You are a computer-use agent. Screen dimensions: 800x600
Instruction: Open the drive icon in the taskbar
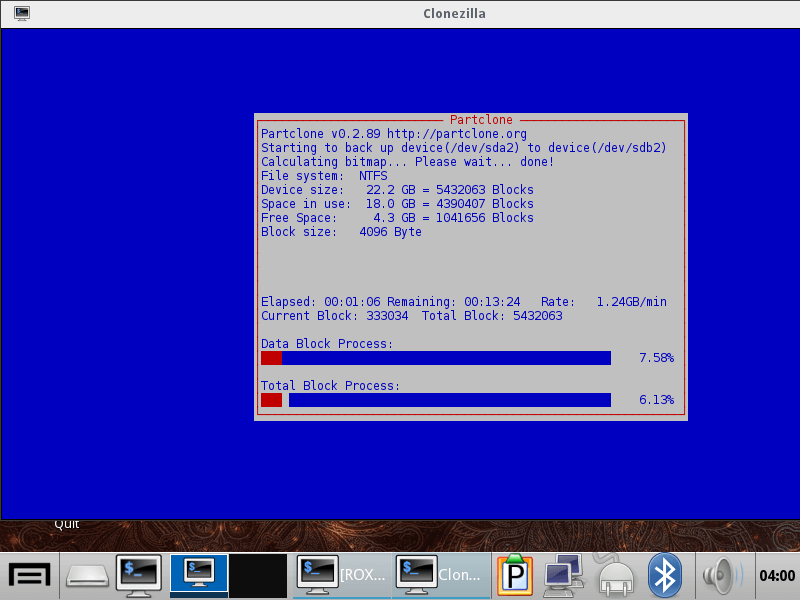click(87, 576)
